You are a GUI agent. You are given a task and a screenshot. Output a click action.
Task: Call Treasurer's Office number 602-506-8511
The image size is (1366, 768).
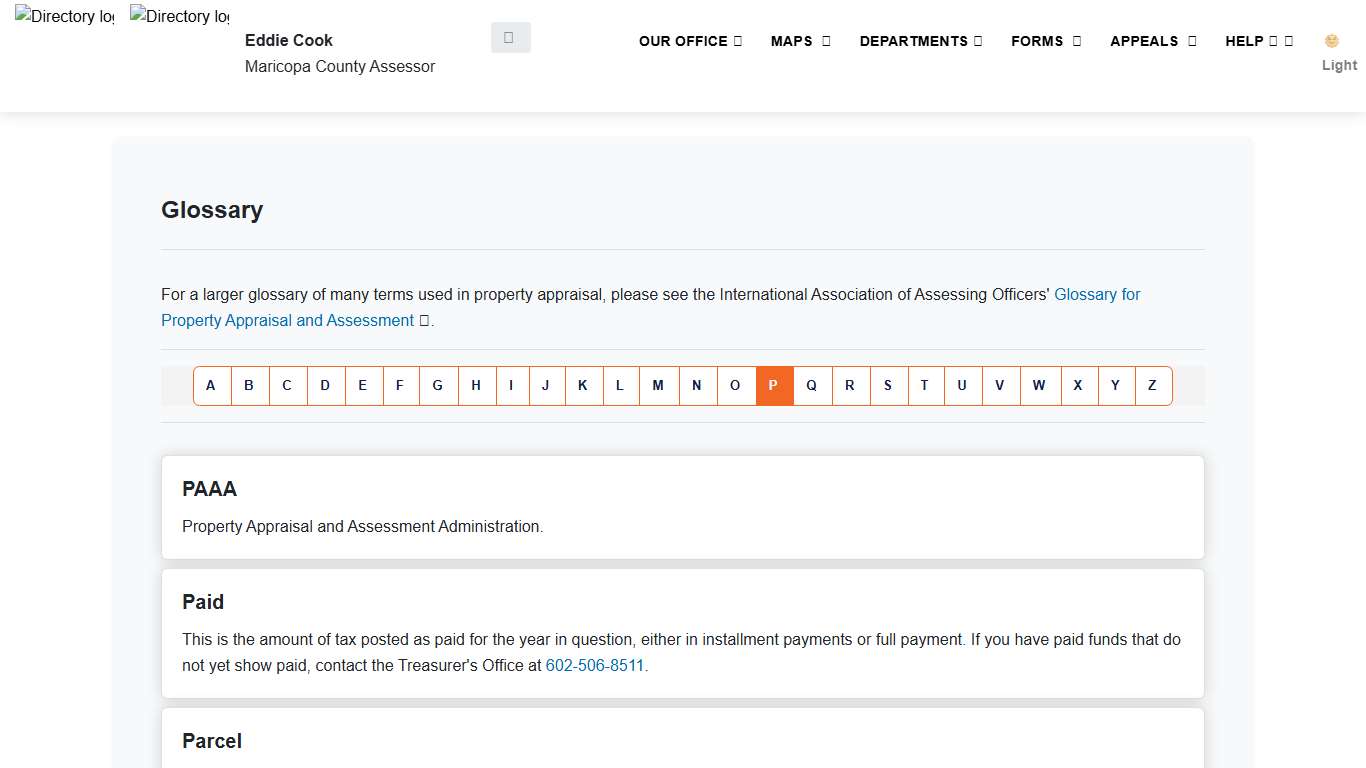pyautogui.click(x=594, y=666)
